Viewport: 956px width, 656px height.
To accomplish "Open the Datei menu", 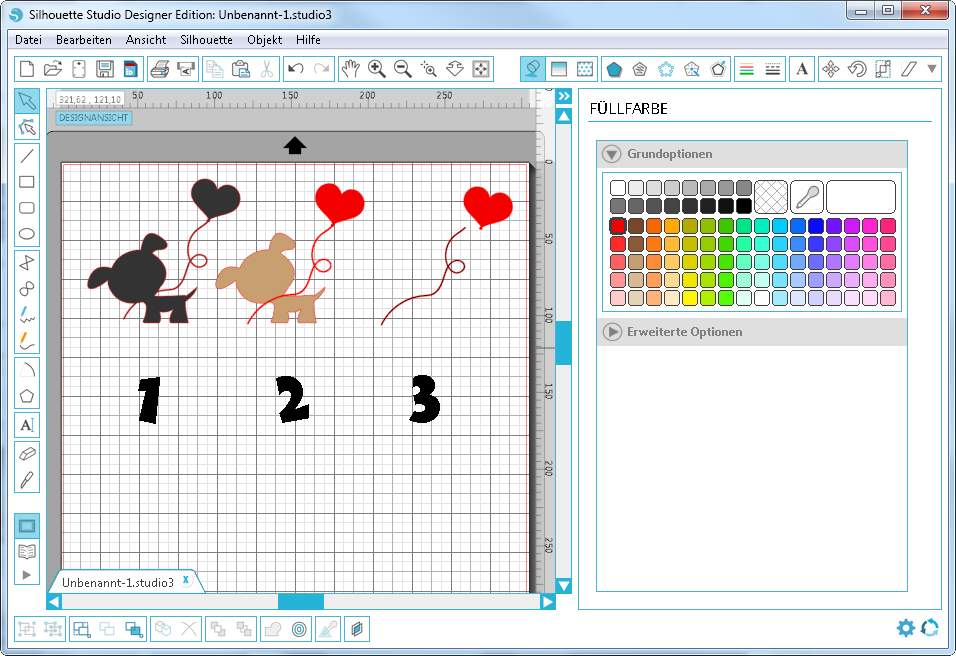I will click(28, 40).
